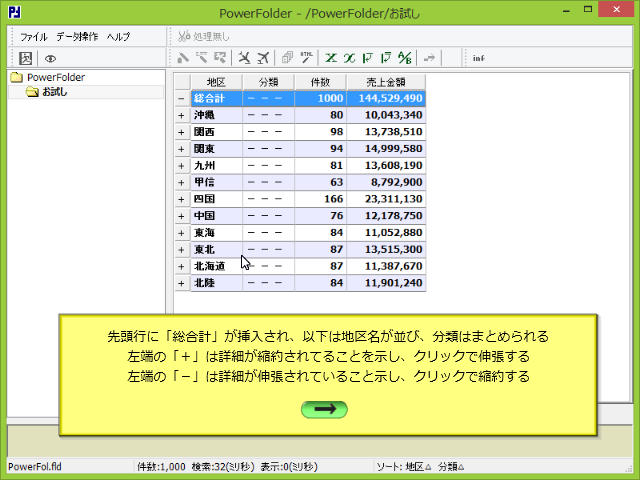Screen dimensions: 640x480
Task: Click the green arrow next button
Action: pos(324,409)
